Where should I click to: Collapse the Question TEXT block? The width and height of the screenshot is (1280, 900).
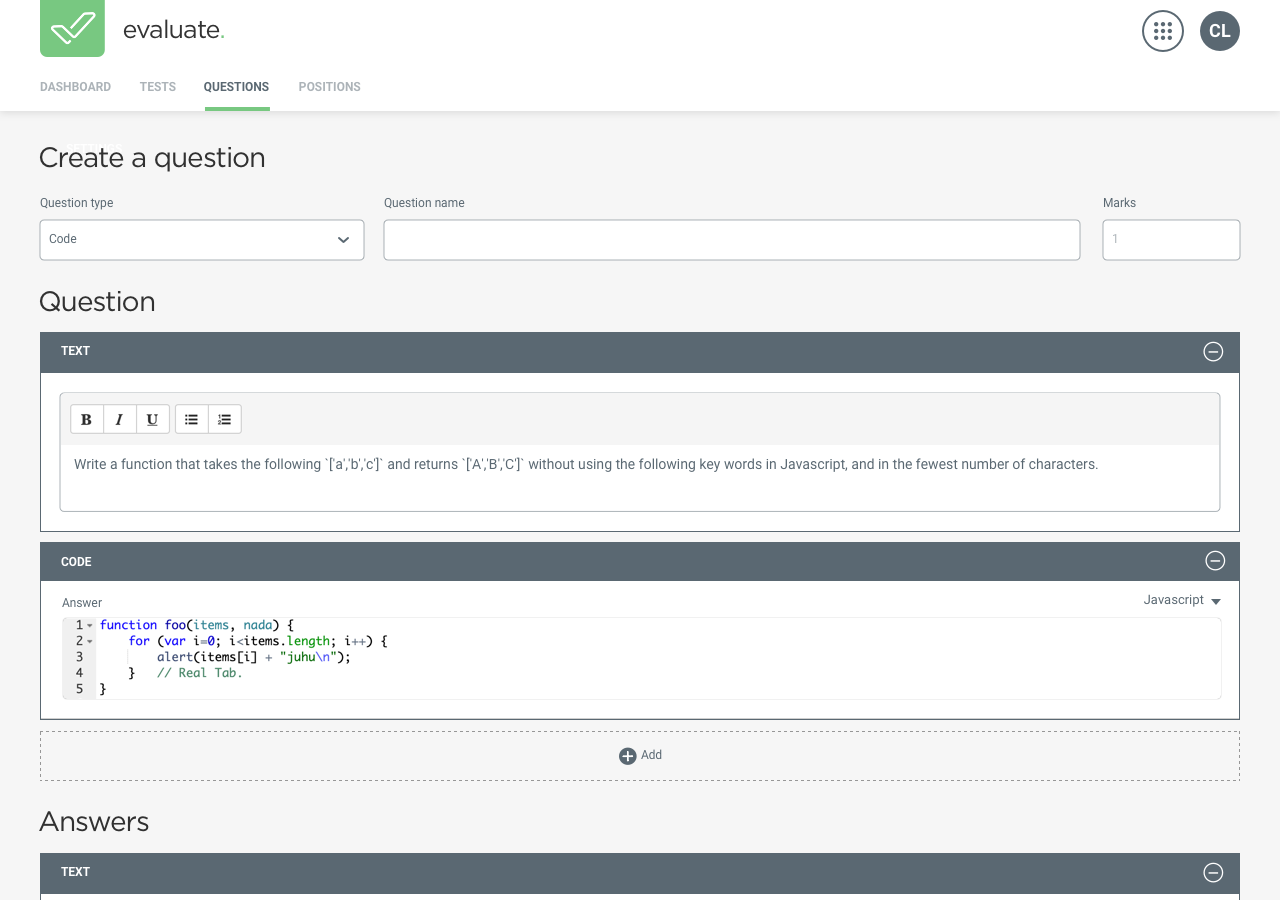(x=1213, y=352)
